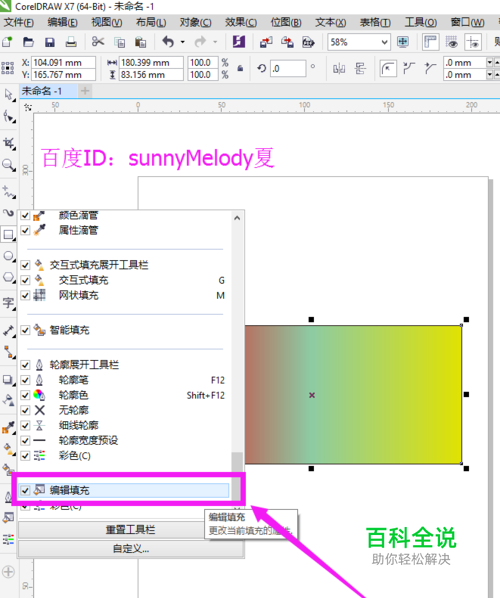Uncheck the 轮廓色 checkbox
Viewport: 500px width, 598px height.
[25, 395]
